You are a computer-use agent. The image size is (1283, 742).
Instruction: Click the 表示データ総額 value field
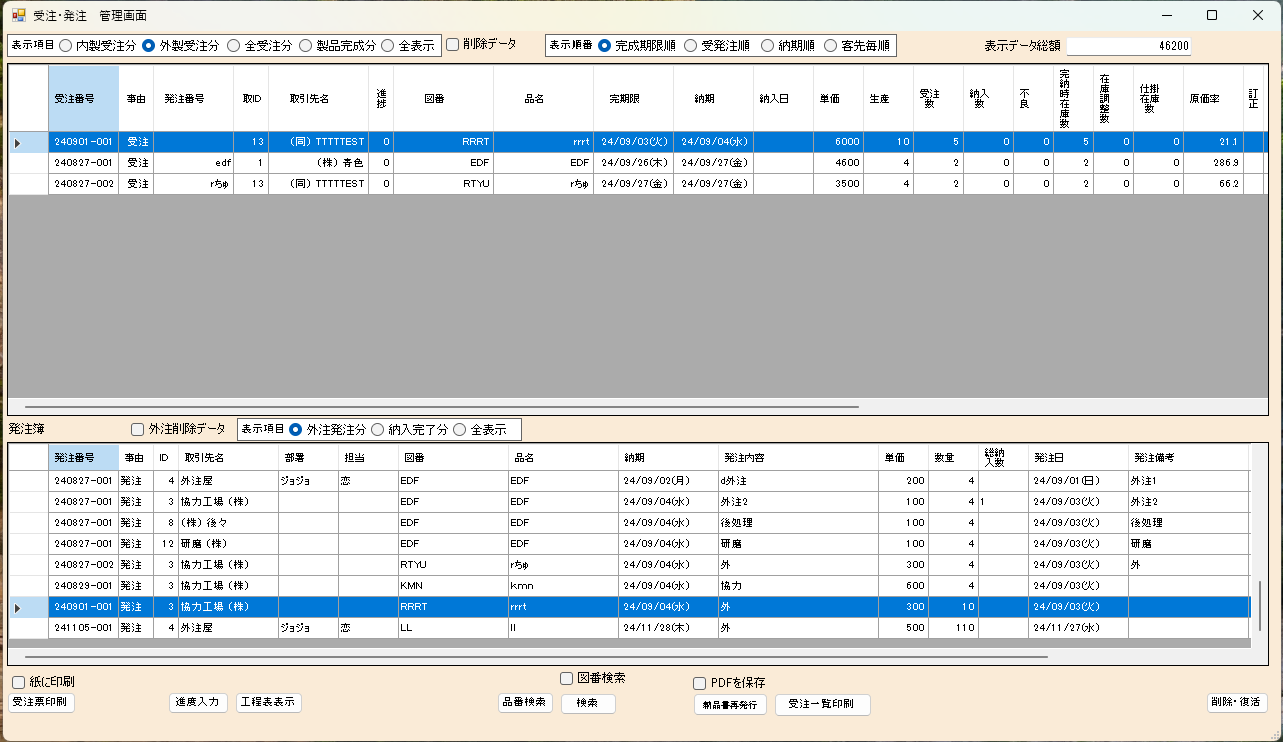tap(1129, 46)
